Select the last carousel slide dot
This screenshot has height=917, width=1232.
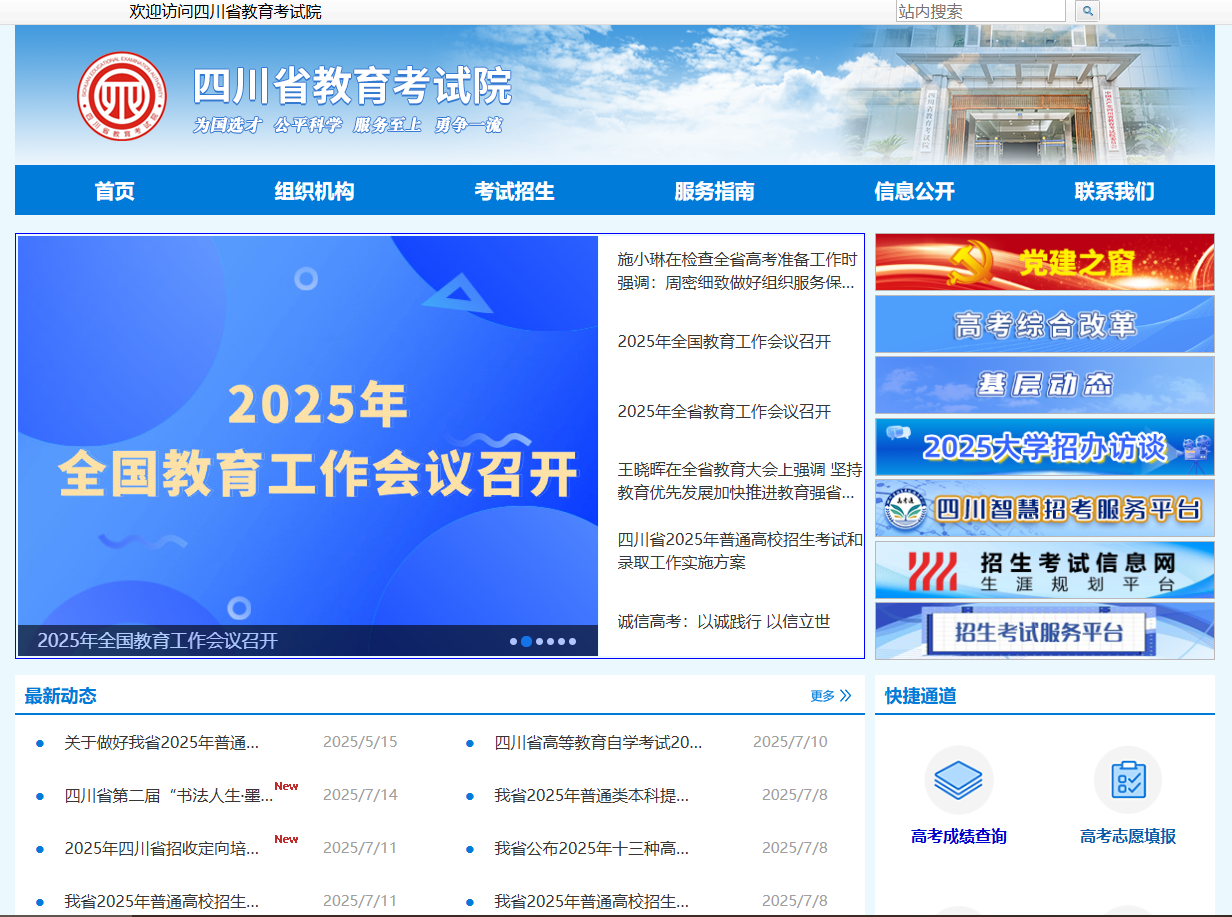pyautogui.click(x=573, y=642)
